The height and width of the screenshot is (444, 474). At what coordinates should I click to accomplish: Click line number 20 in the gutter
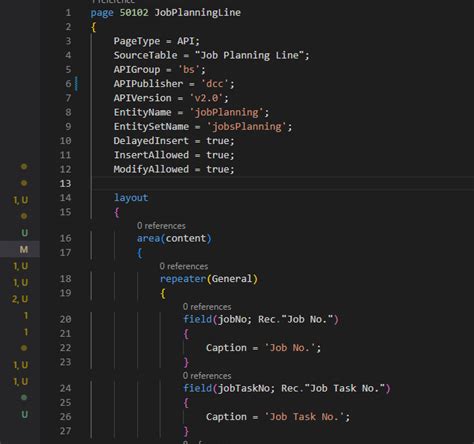[x=65, y=319]
